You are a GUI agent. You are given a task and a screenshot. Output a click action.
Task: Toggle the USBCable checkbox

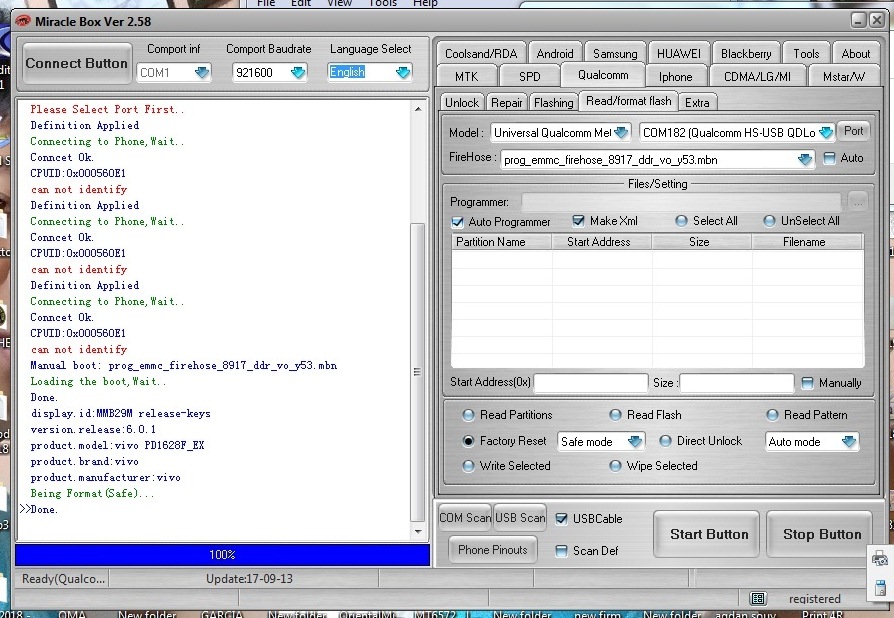point(562,518)
